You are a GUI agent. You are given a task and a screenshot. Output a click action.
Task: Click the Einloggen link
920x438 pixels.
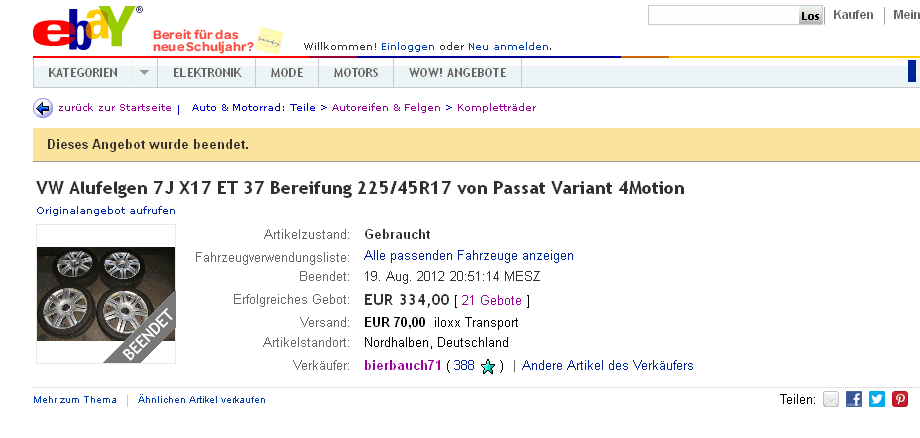[x=408, y=47]
